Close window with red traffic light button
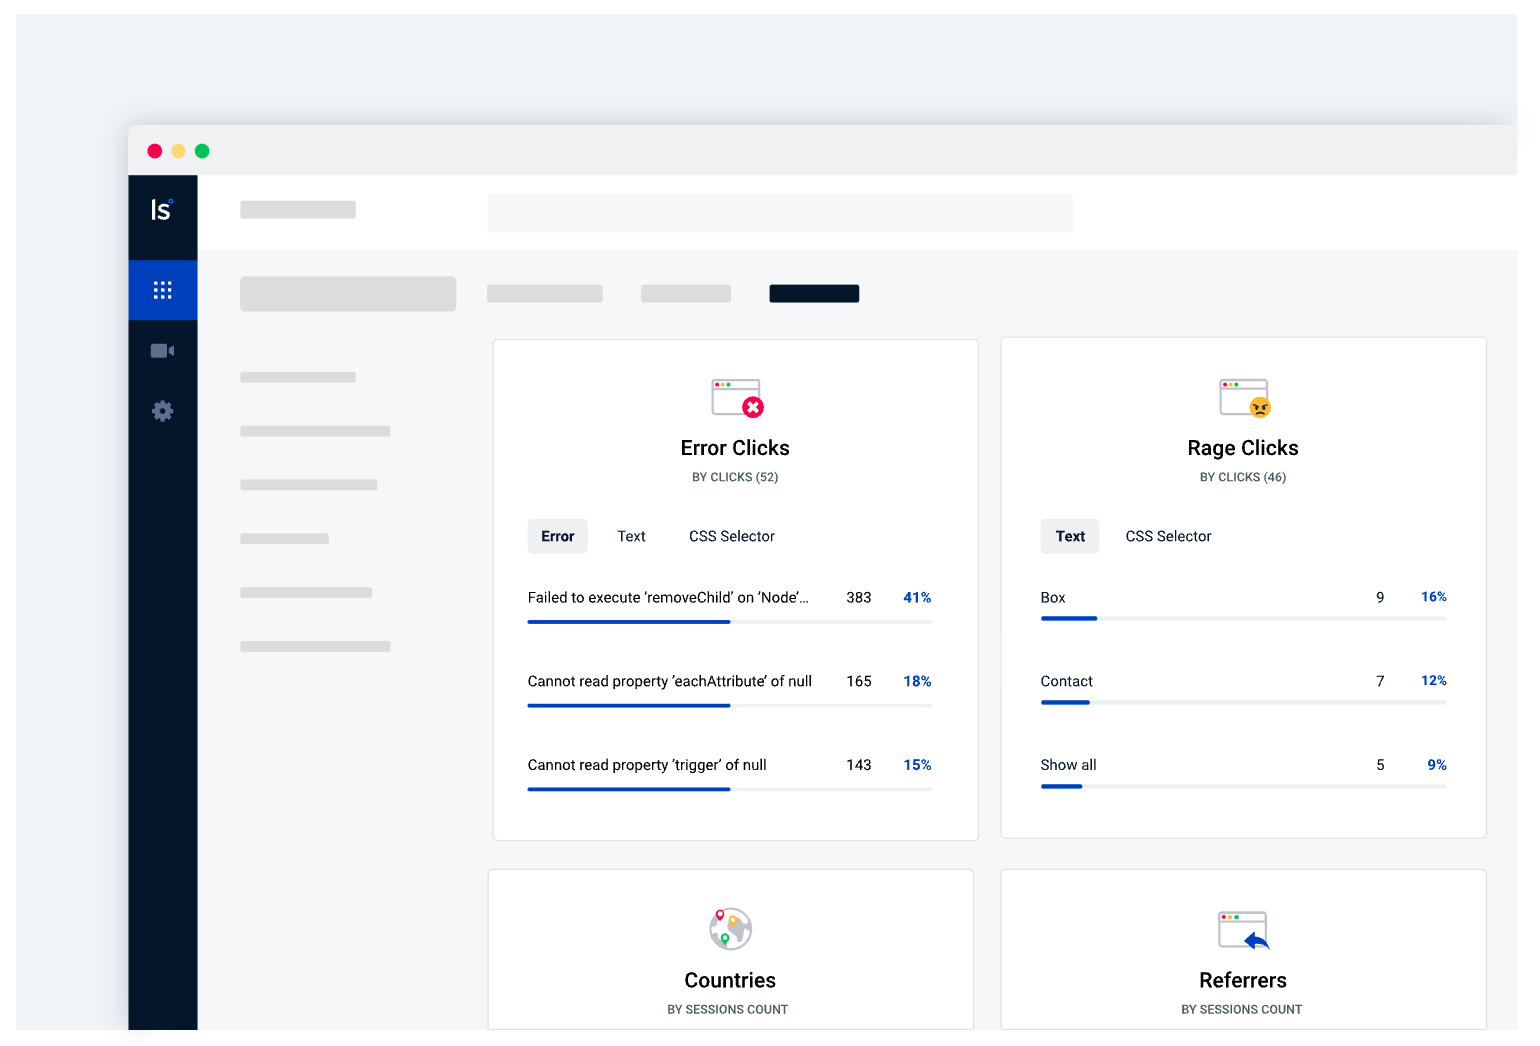The image size is (1540, 1046). tap(155, 151)
